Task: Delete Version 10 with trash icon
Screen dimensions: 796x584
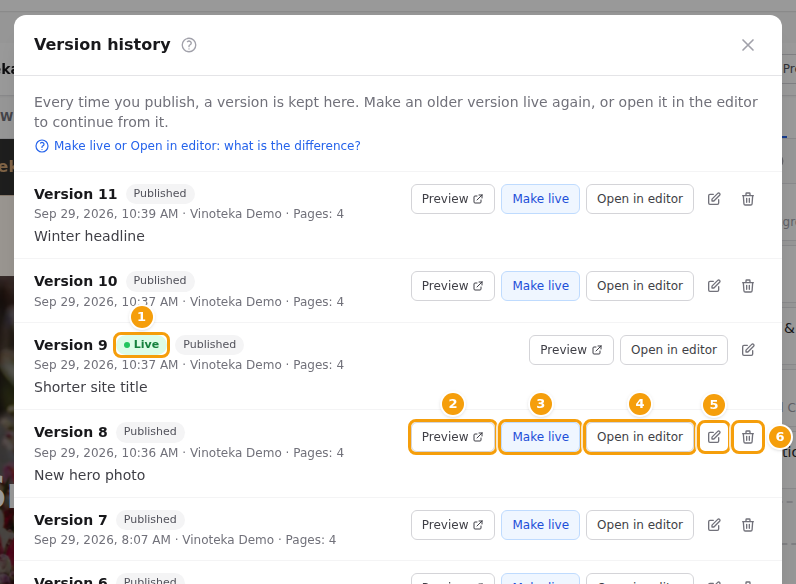Action: coord(748,286)
